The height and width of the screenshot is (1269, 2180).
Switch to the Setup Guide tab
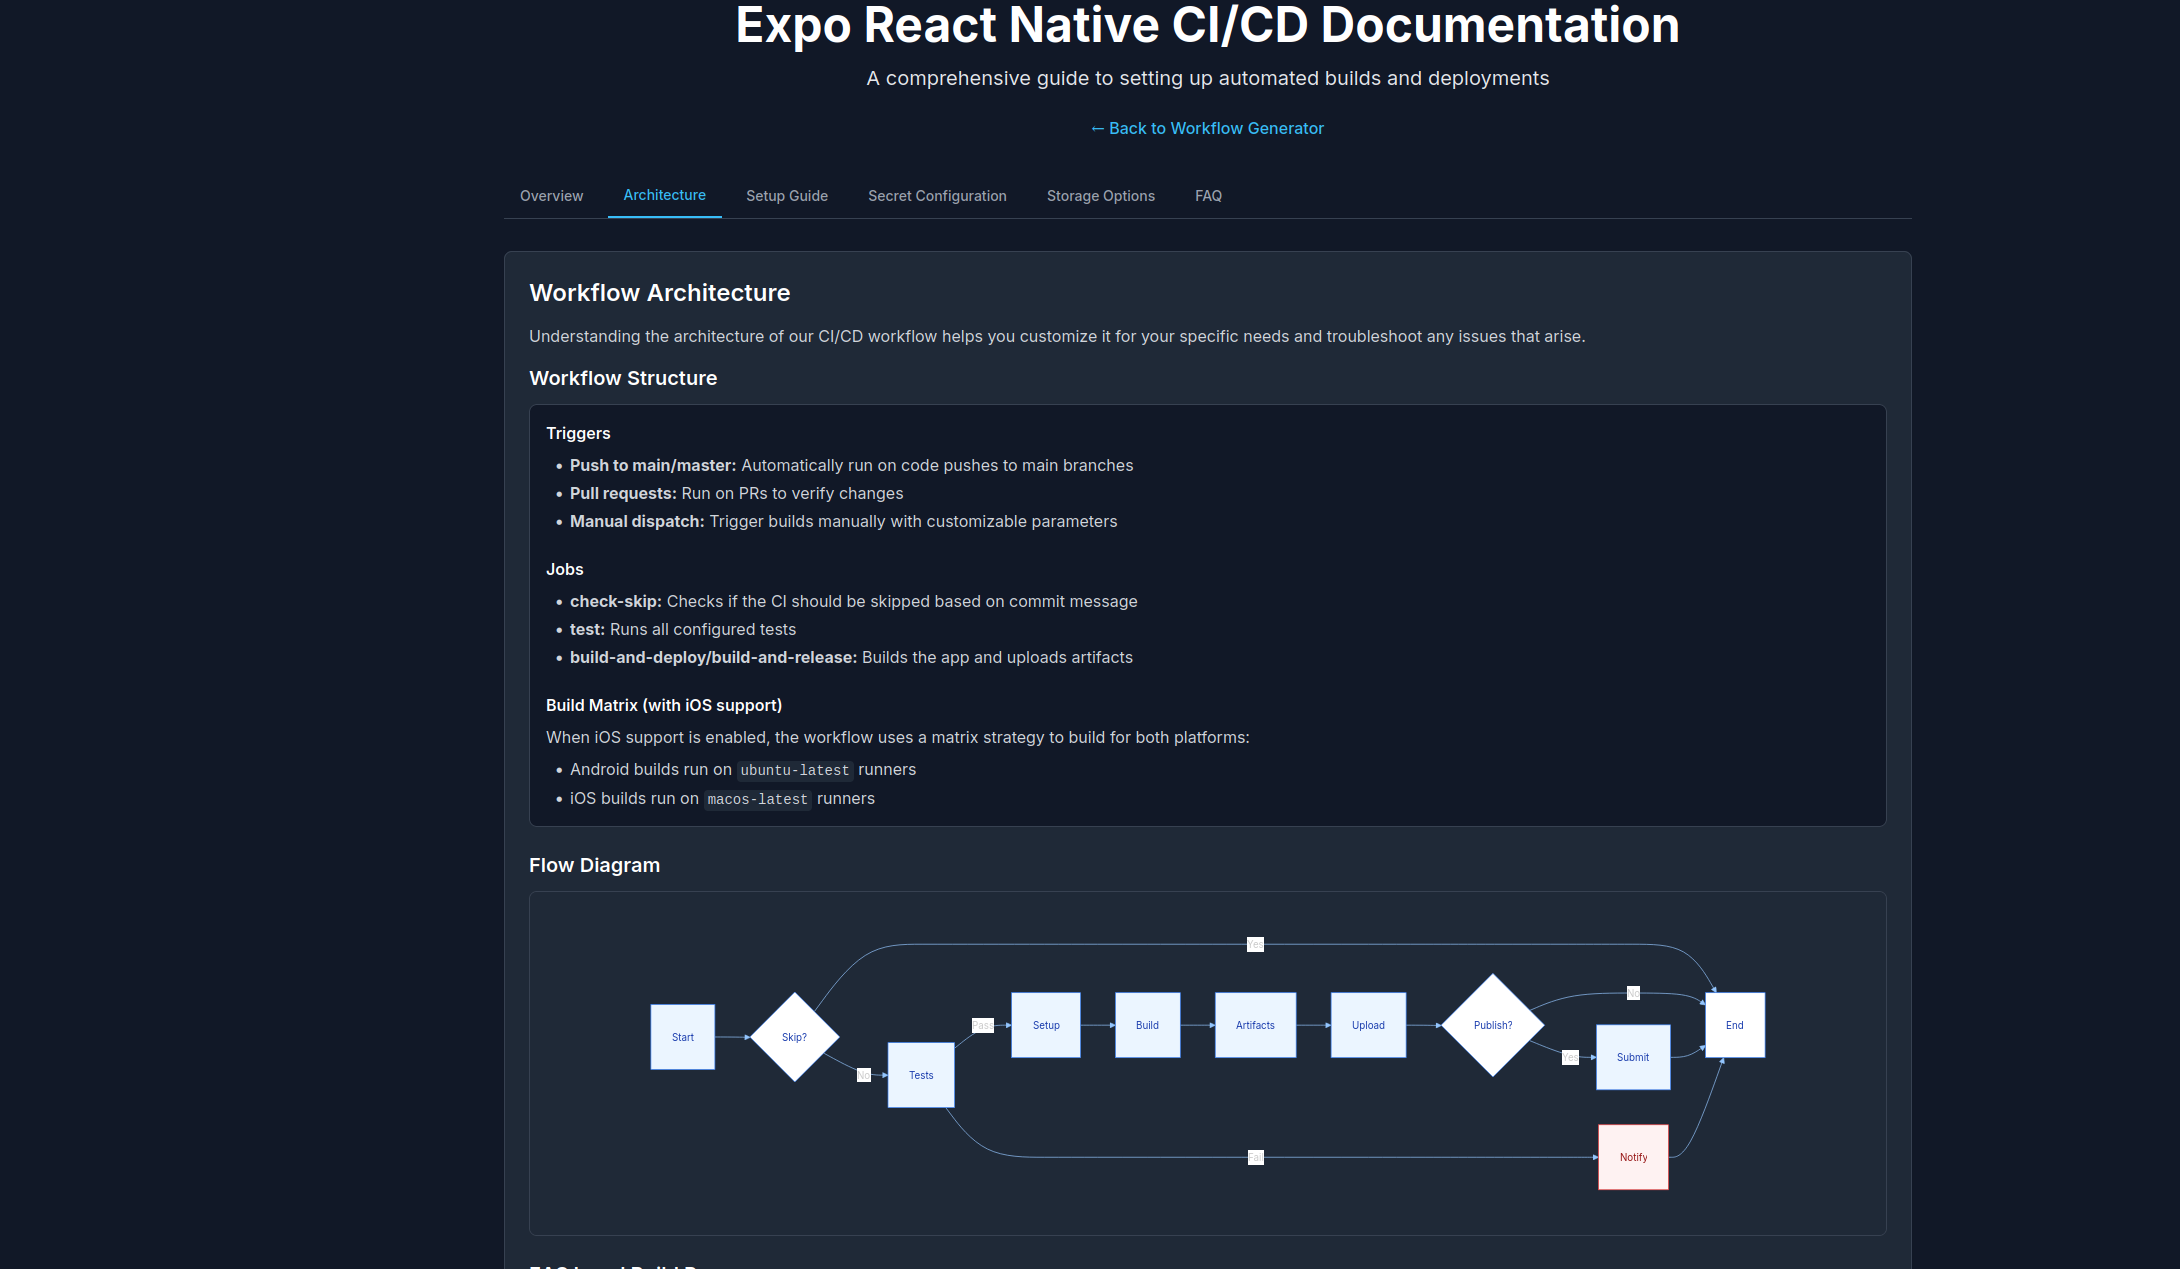pyautogui.click(x=787, y=196)
